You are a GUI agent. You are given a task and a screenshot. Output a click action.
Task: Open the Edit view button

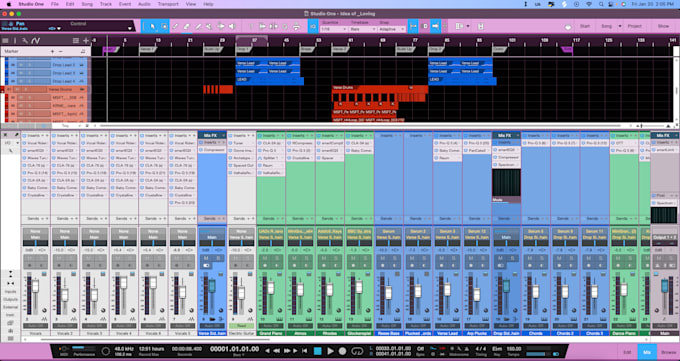click(627, 352)
